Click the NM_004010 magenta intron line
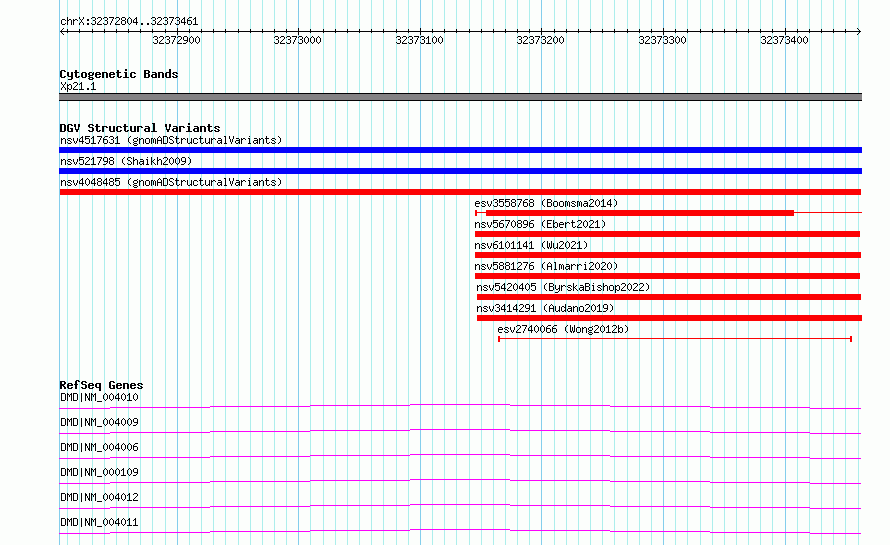890x545 pixels. 460,406
